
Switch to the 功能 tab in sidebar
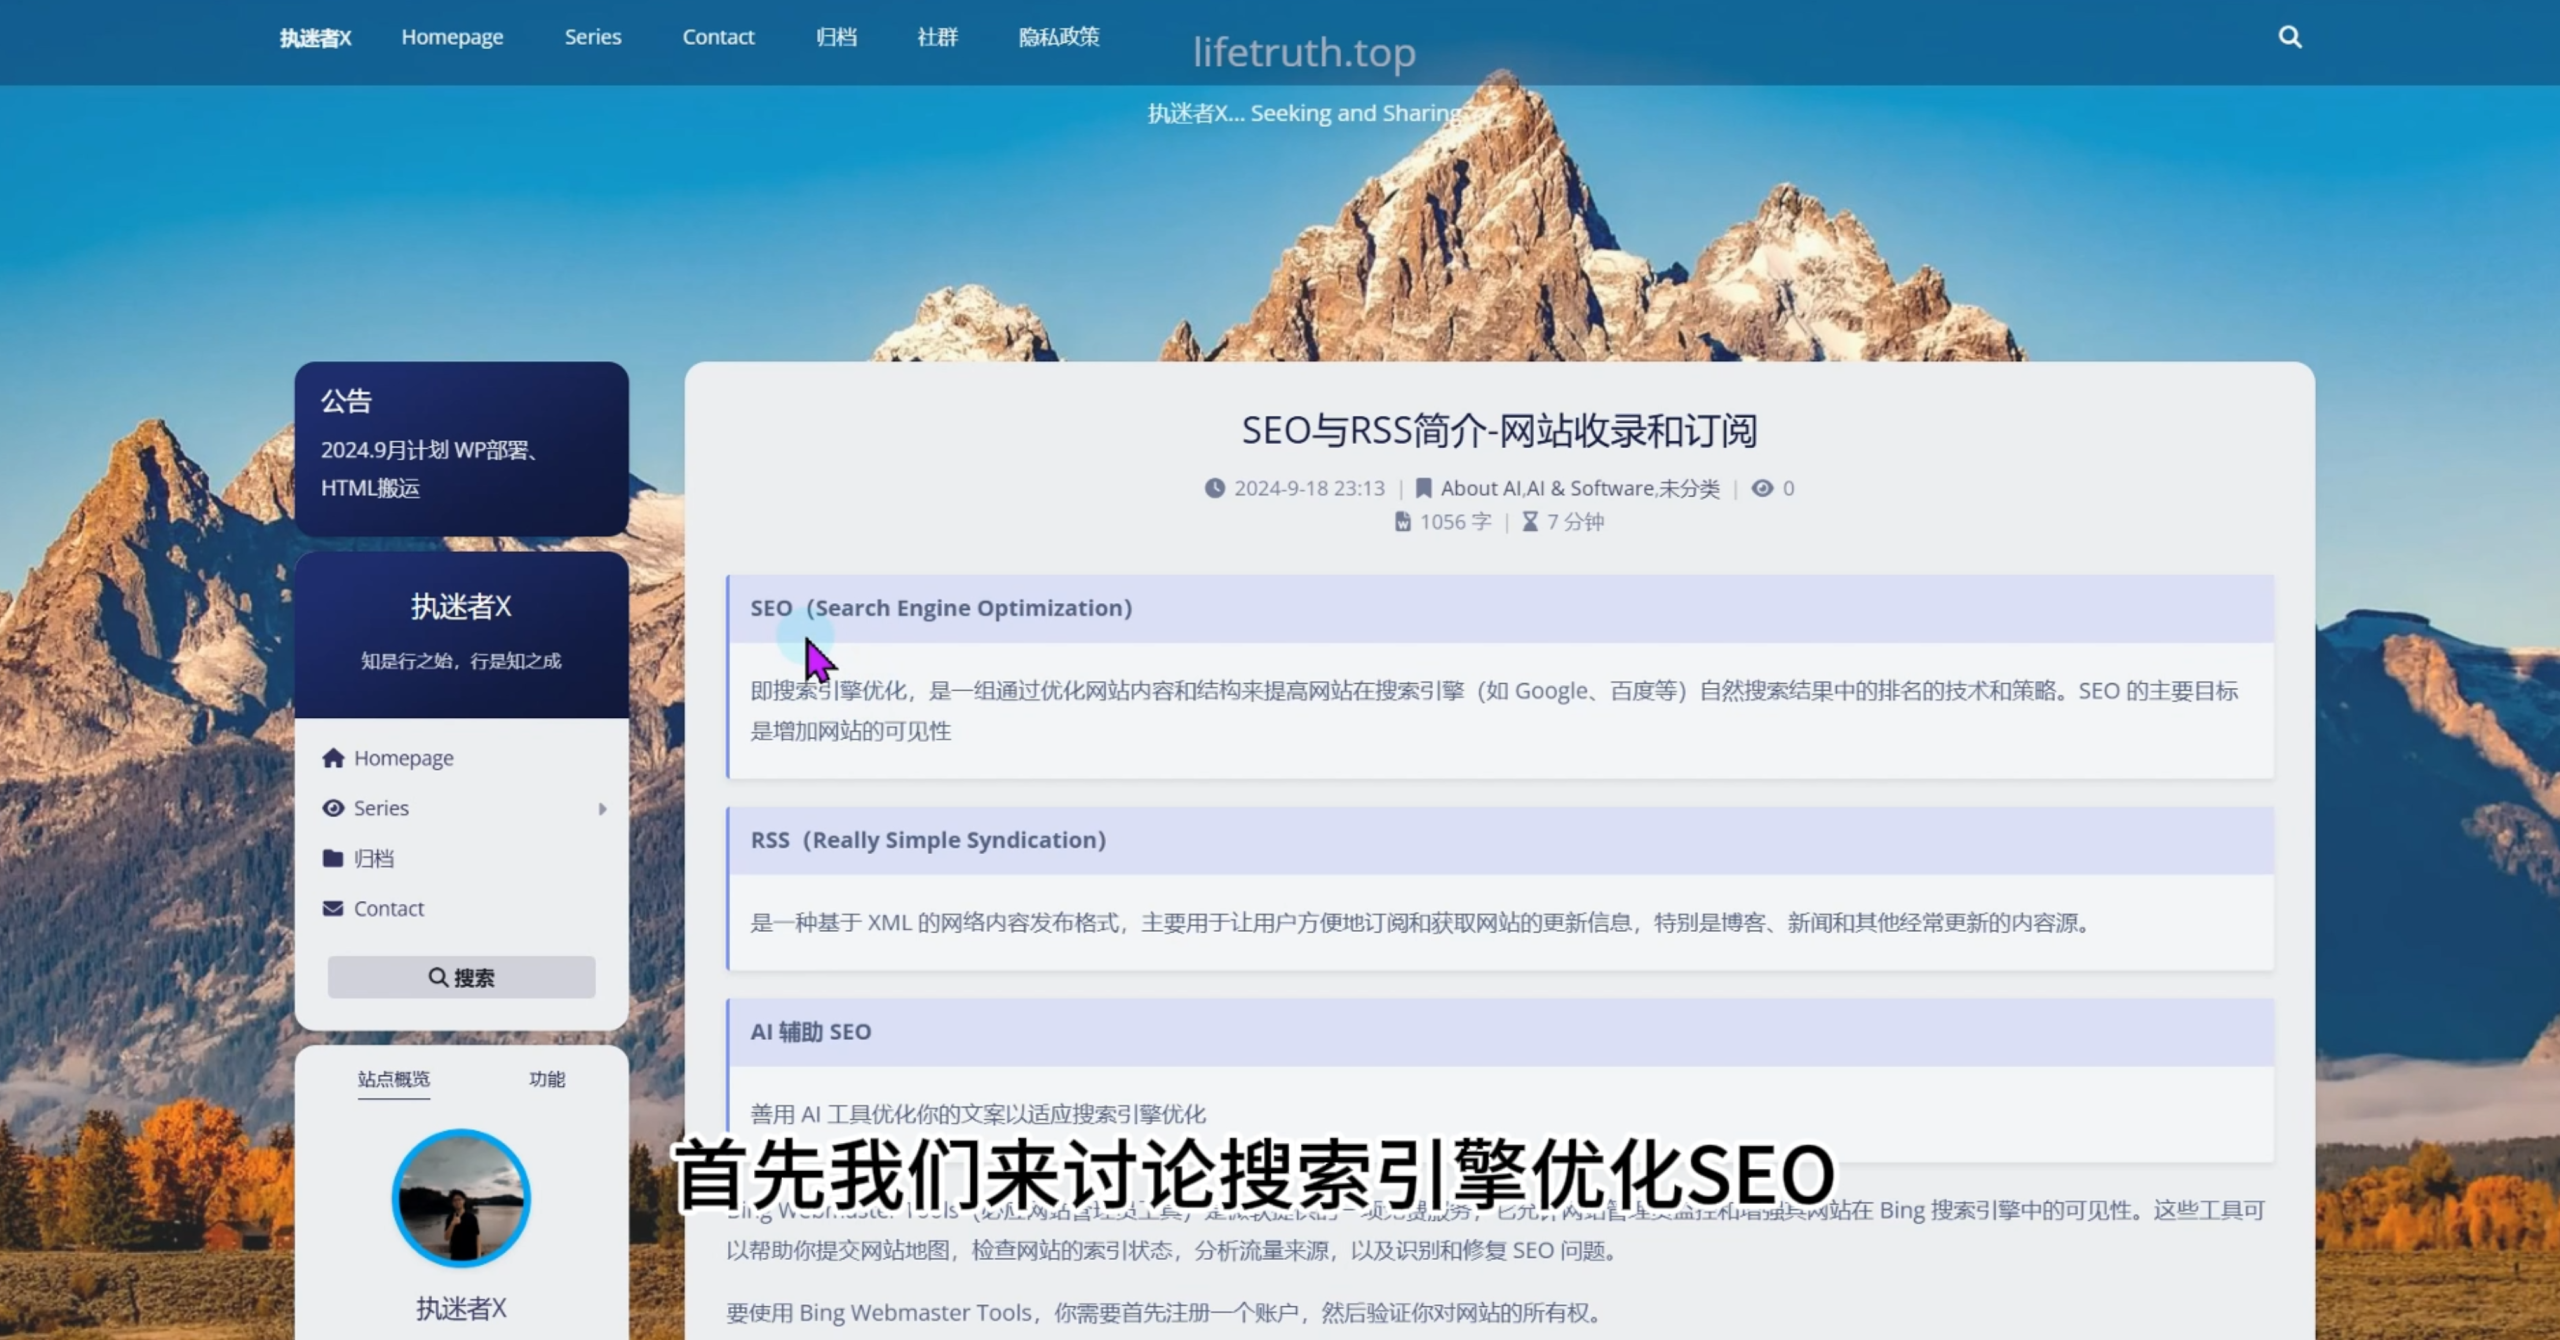(546, 1079)
